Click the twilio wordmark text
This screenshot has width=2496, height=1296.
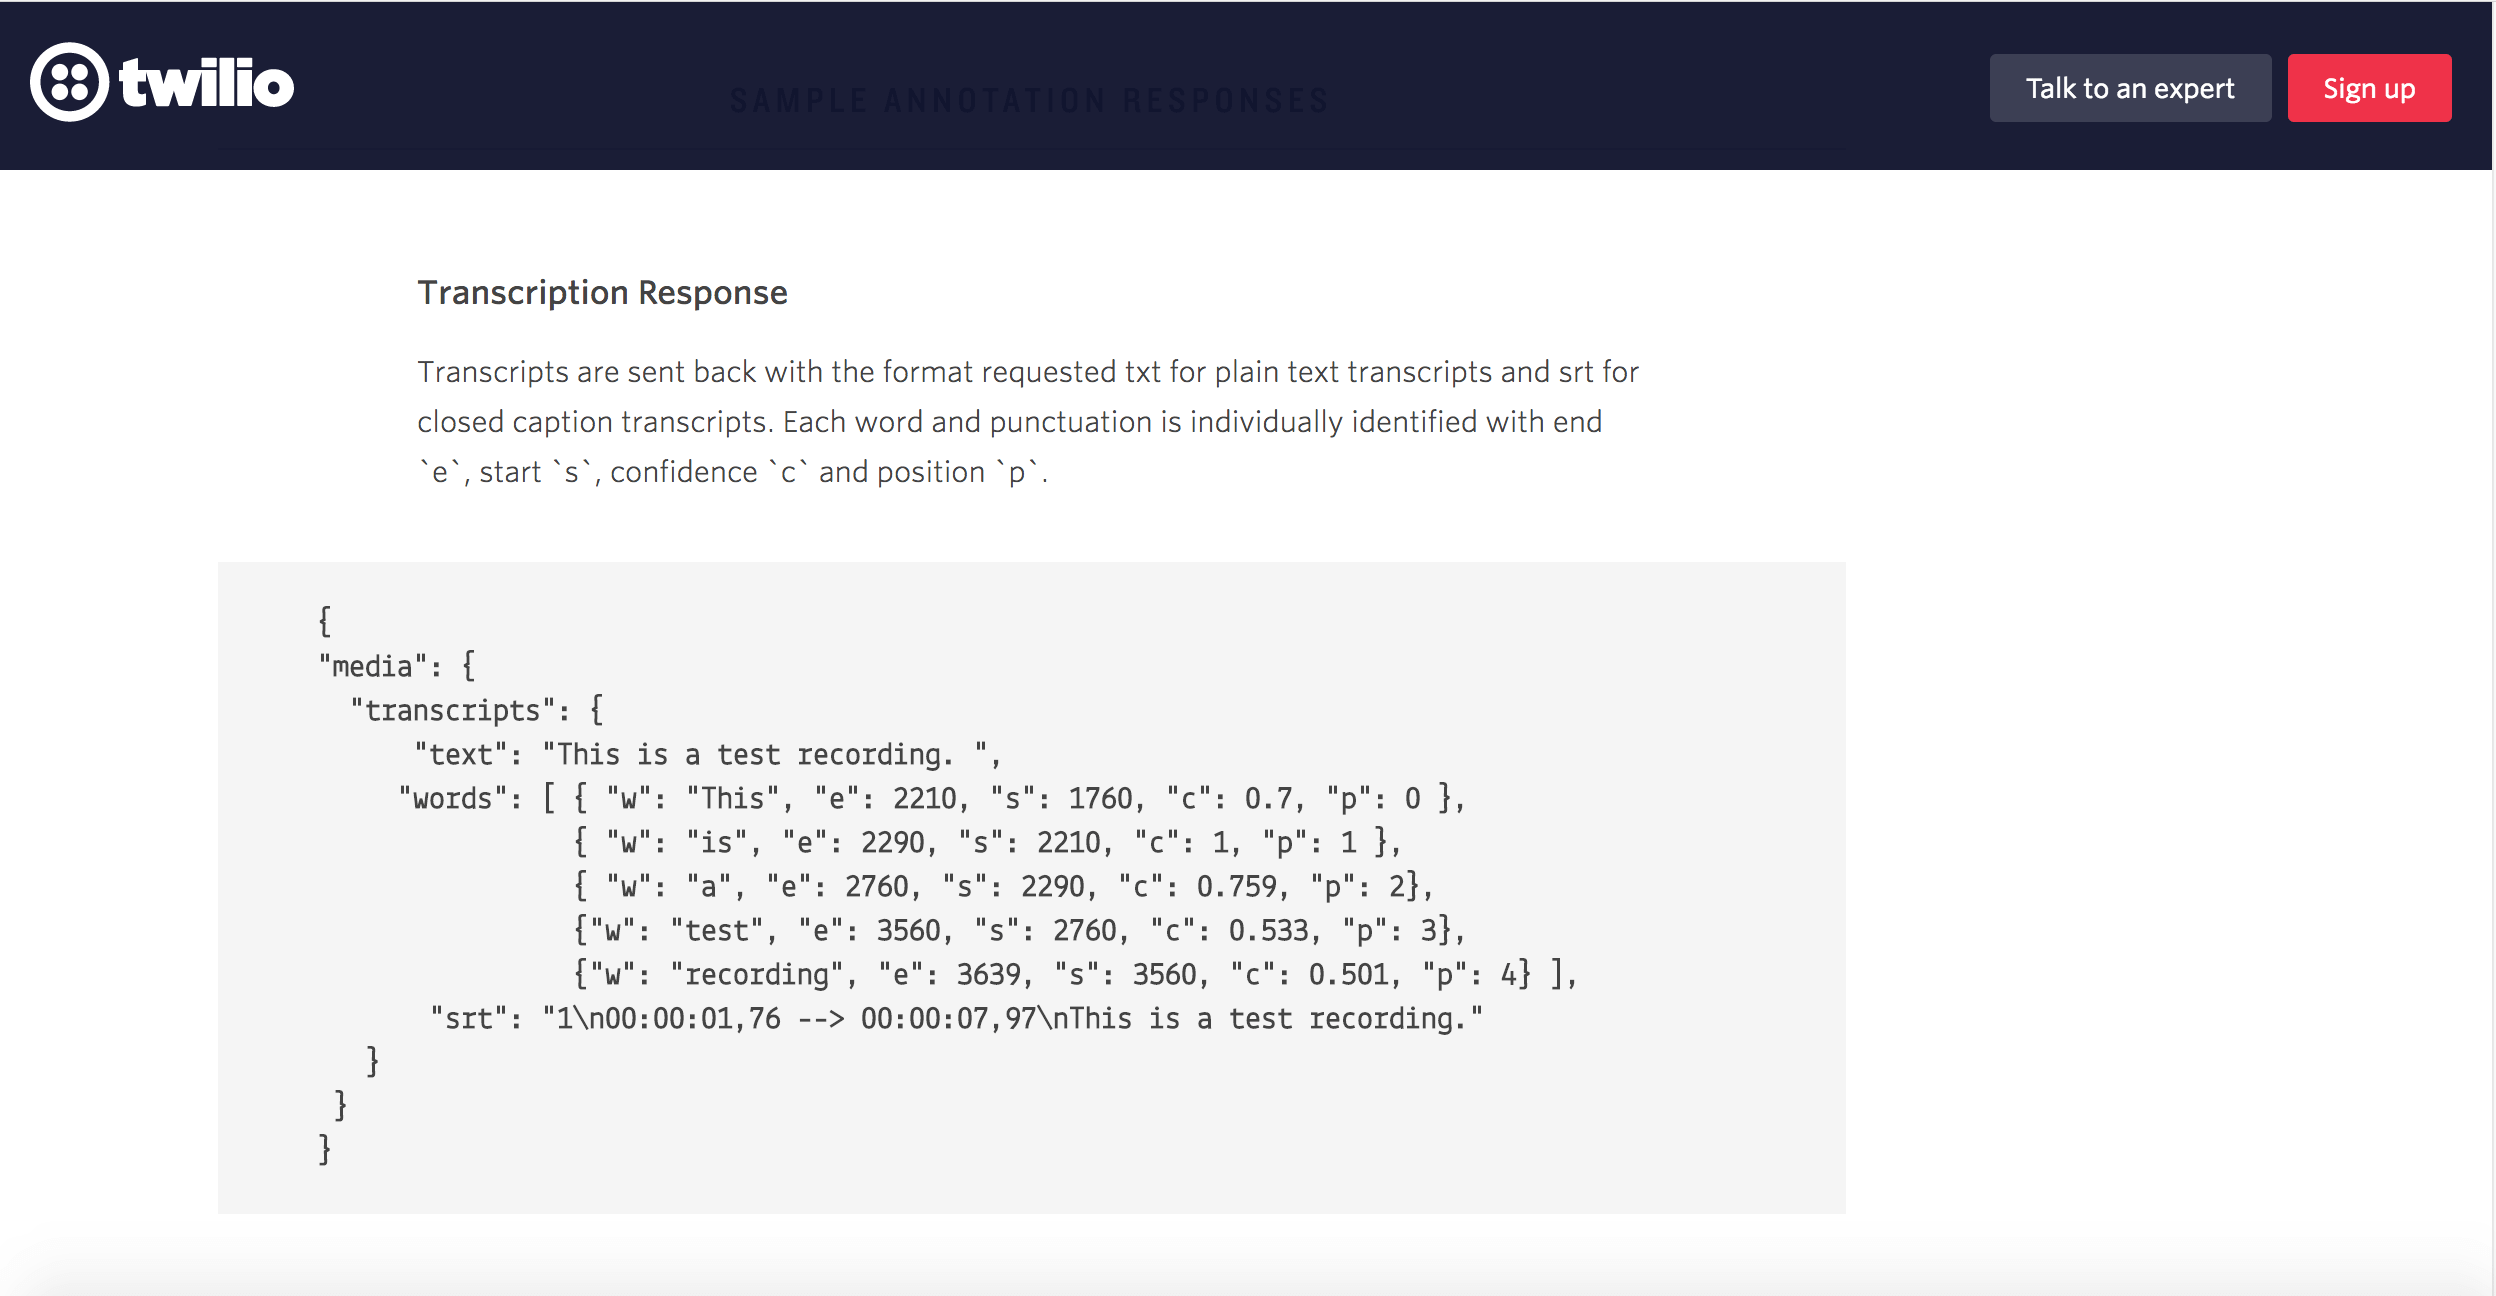[x=207, y=83]
